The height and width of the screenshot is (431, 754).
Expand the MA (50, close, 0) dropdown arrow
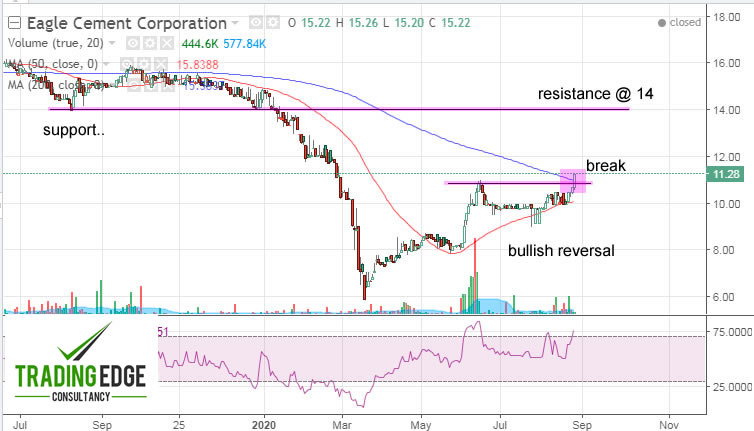pos(106,64)
